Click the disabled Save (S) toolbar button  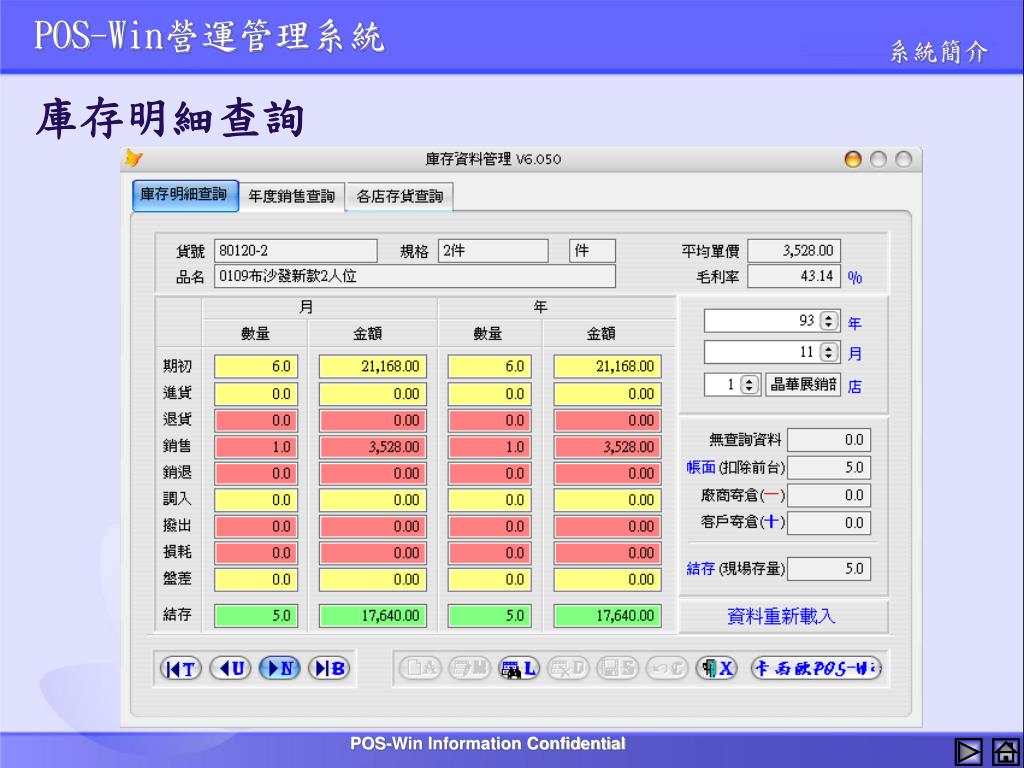point(617,669)
